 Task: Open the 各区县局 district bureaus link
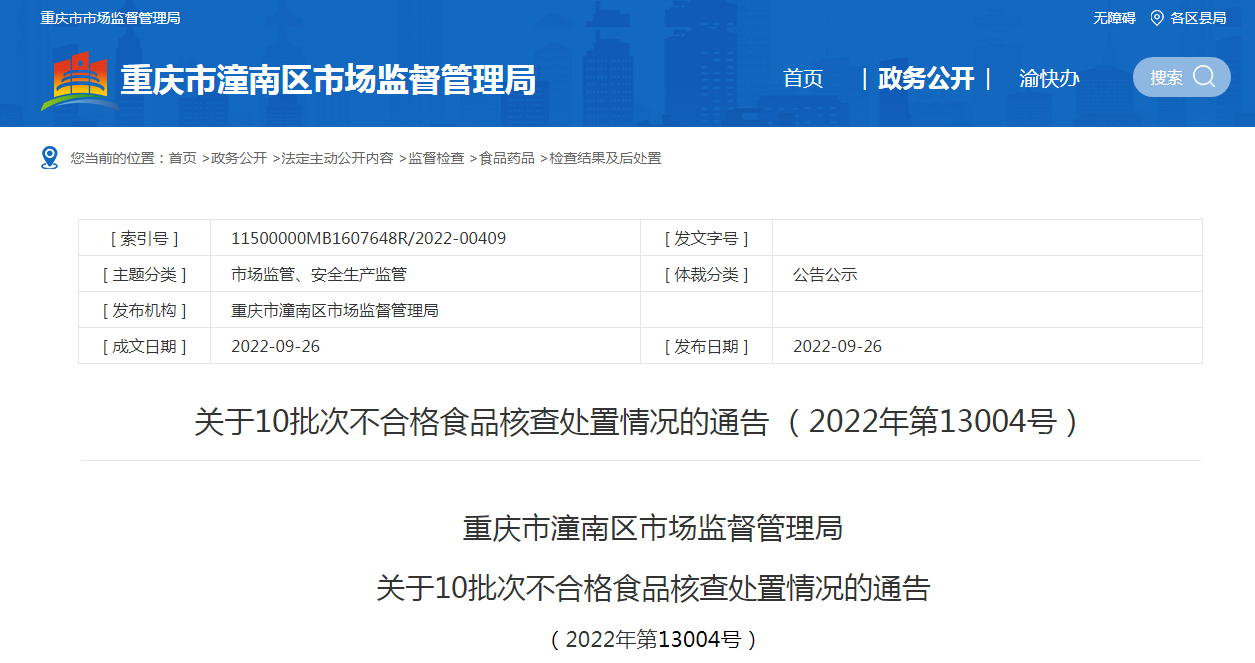(1198, 18)
